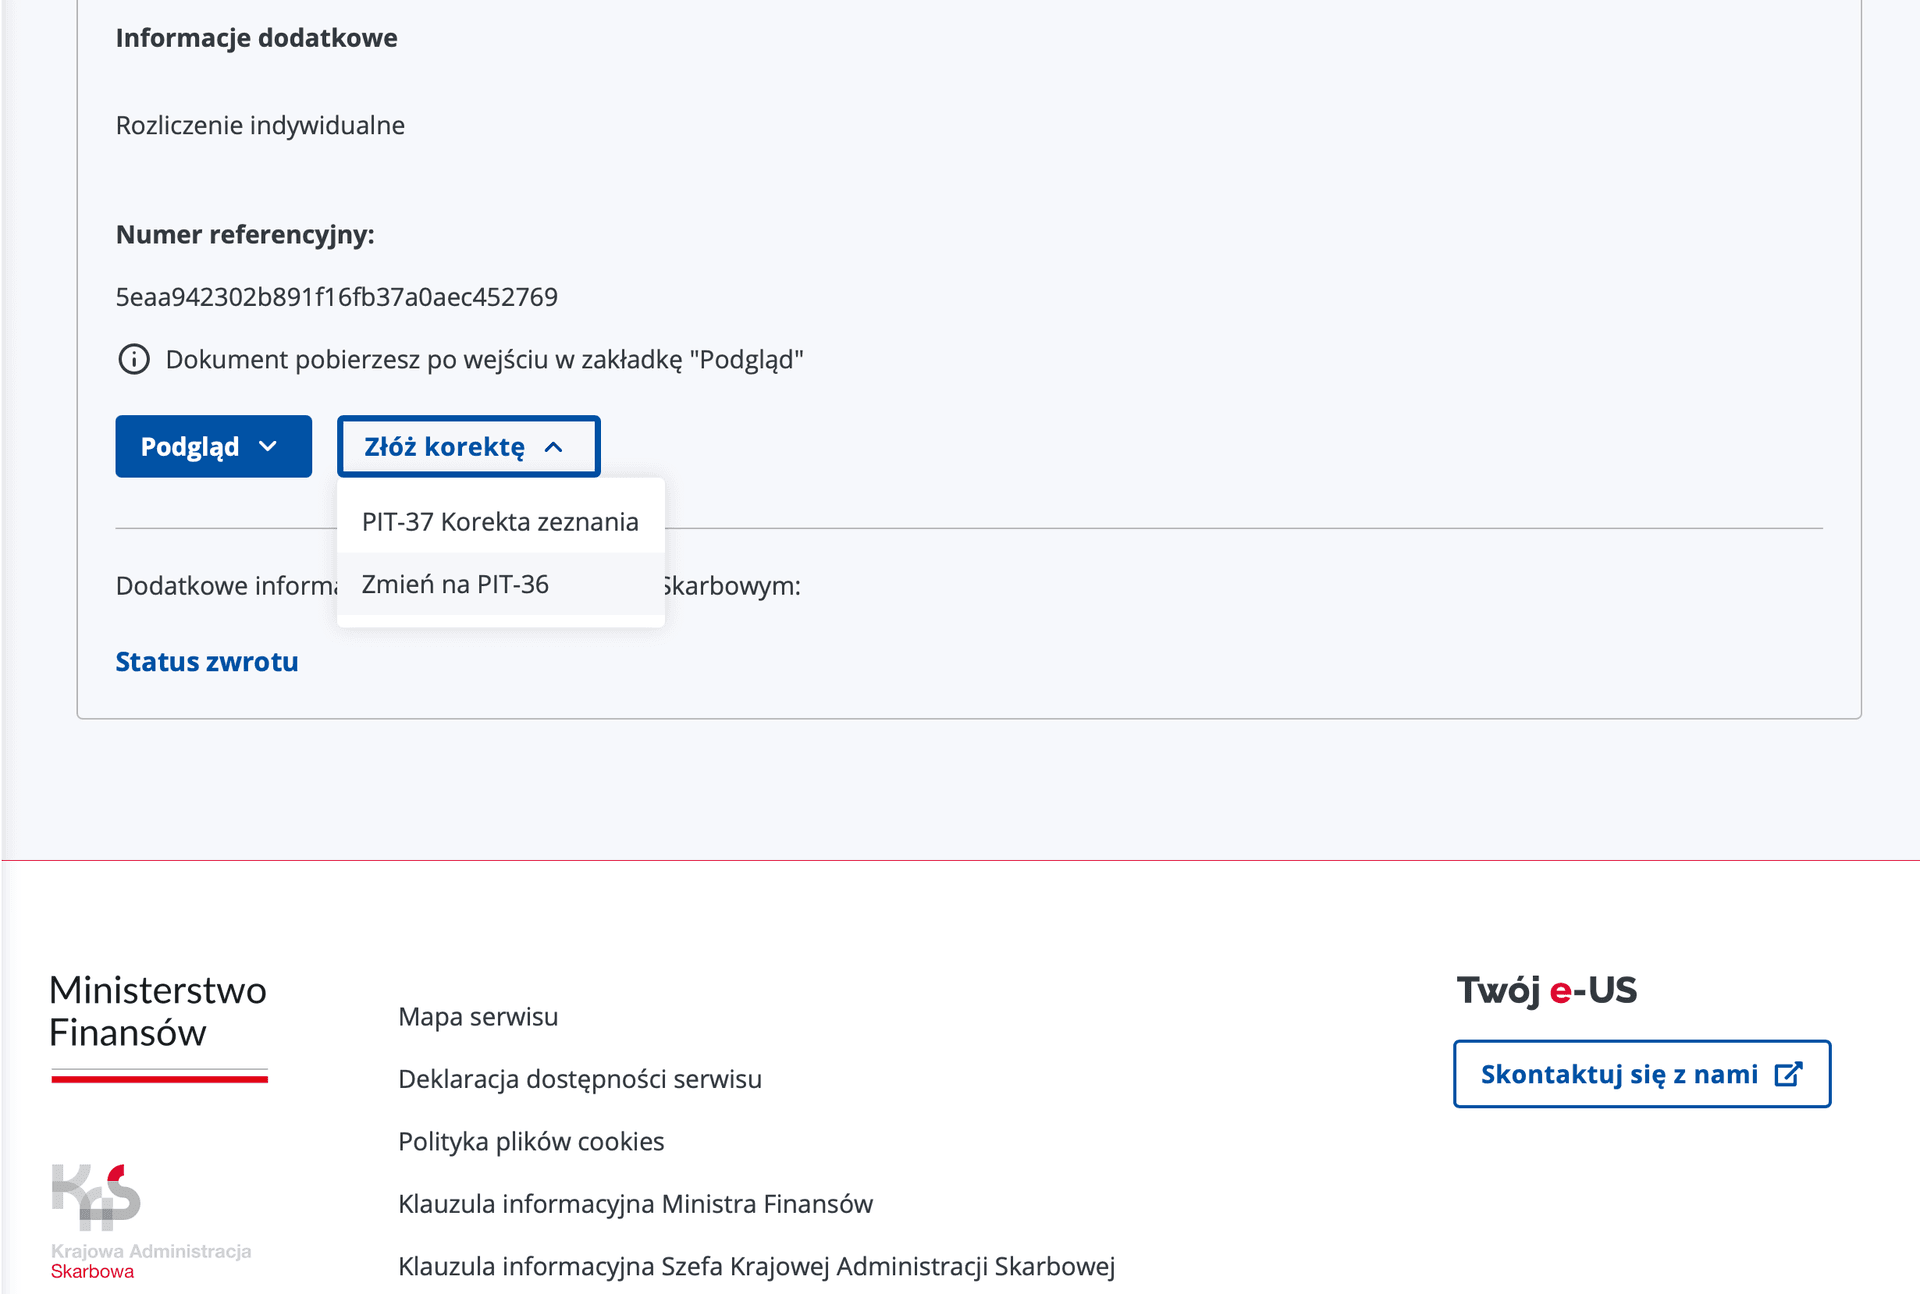Collapse the Złóż korektę dropdown
This screenshot has width=1920, height=1294.
point(468,446)
